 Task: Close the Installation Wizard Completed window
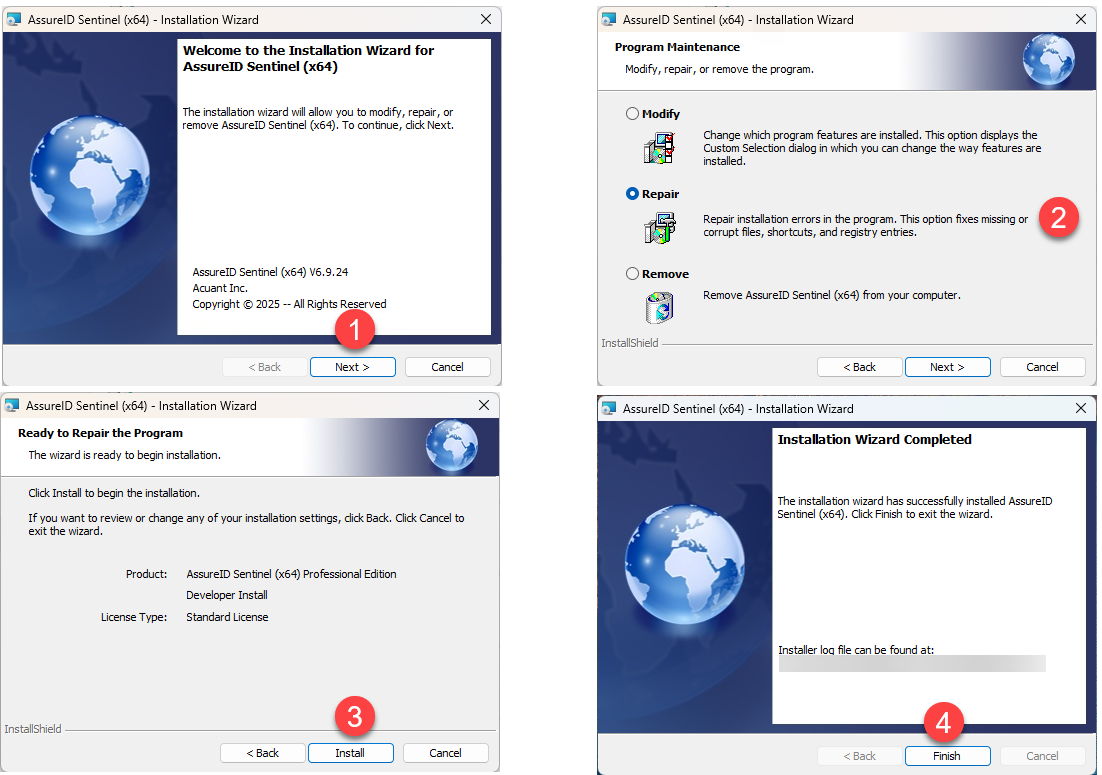tap(1080, 408)
